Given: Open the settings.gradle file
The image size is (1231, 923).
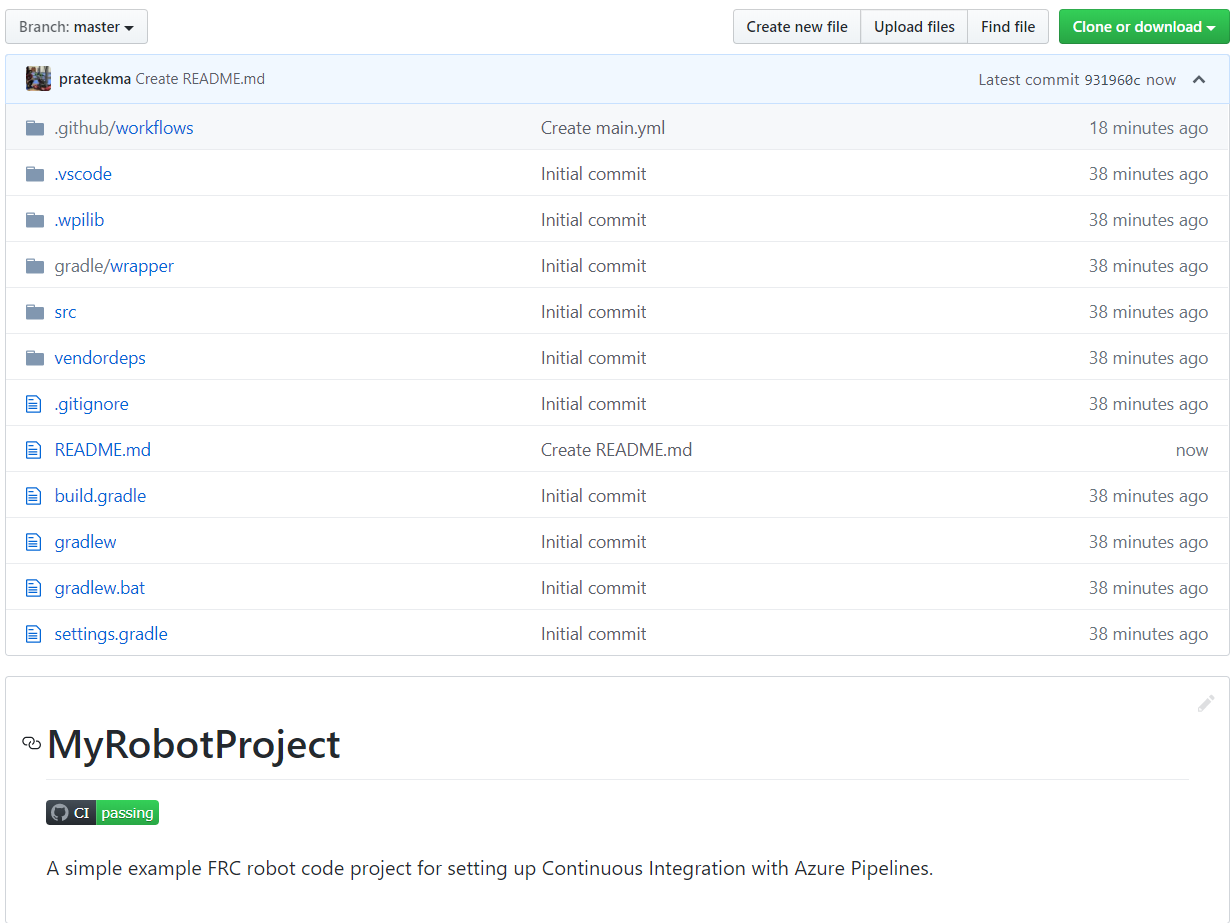Looking at the screenshot, I should click(111, 634).
